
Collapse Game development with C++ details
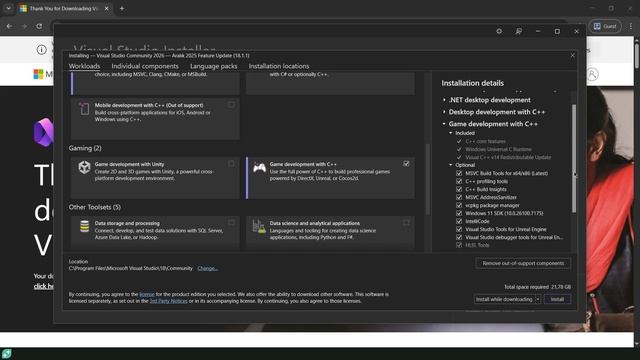coord(444,124)
